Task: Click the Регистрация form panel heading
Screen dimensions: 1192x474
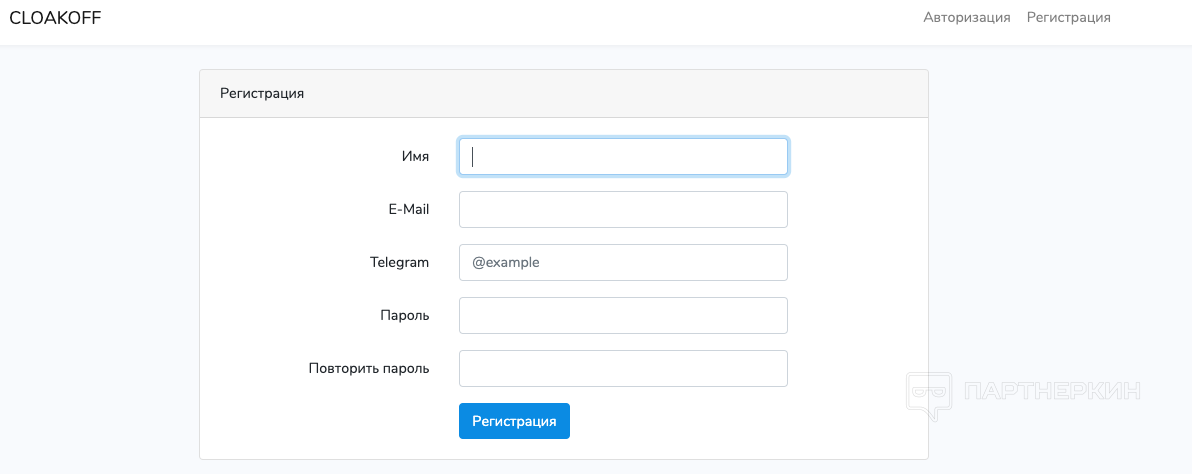Action: [x=262, y=94]
